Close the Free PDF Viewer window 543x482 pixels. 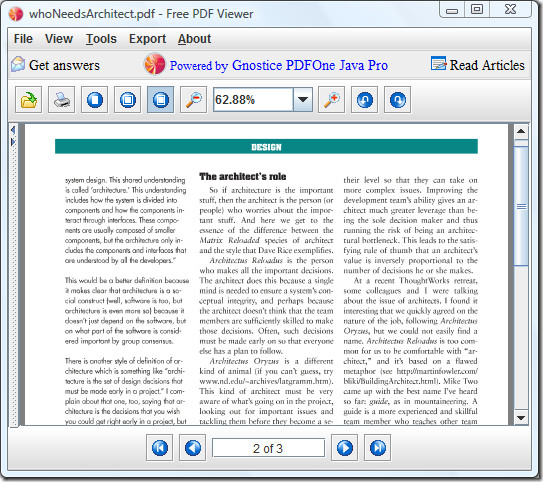coord(510,9)
